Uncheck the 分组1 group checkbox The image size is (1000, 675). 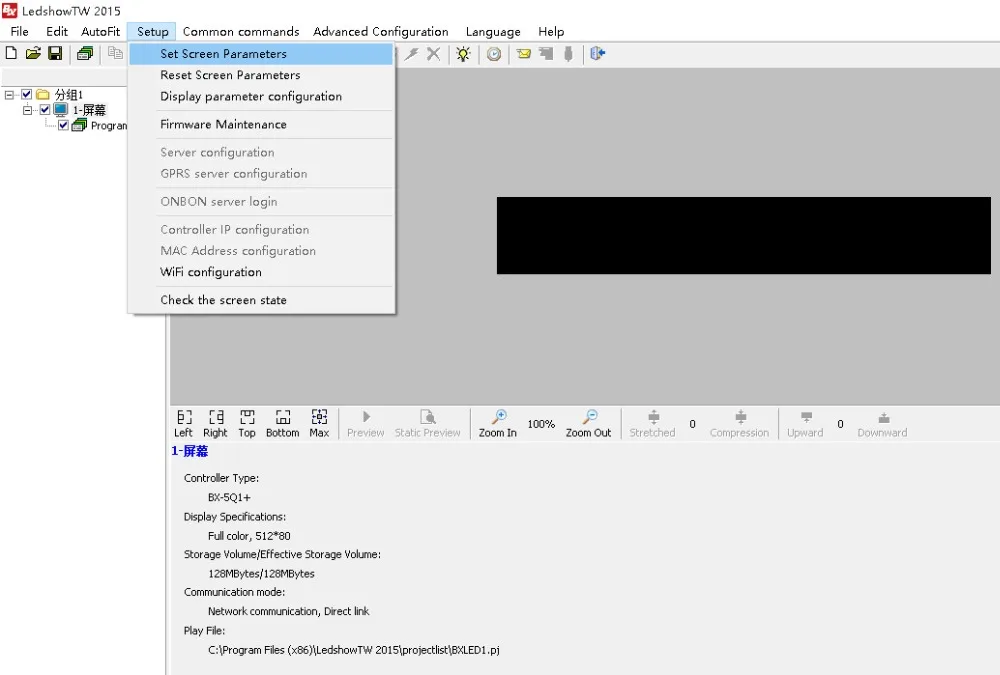coord(27,94)
